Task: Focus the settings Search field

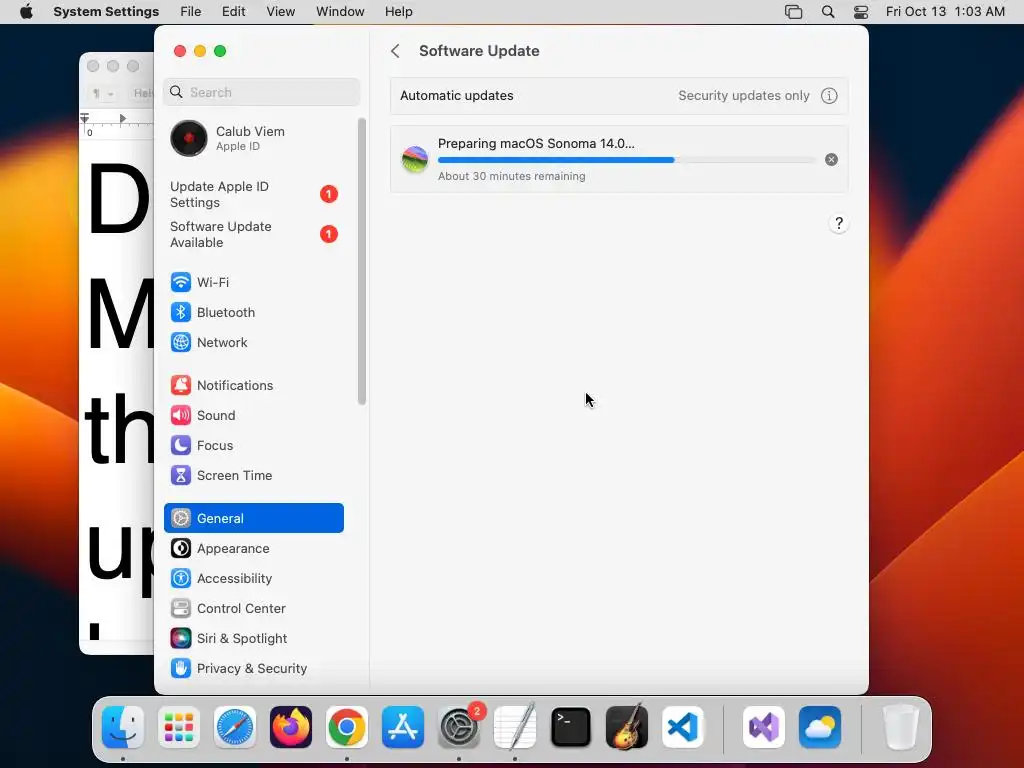Action: 261,92
